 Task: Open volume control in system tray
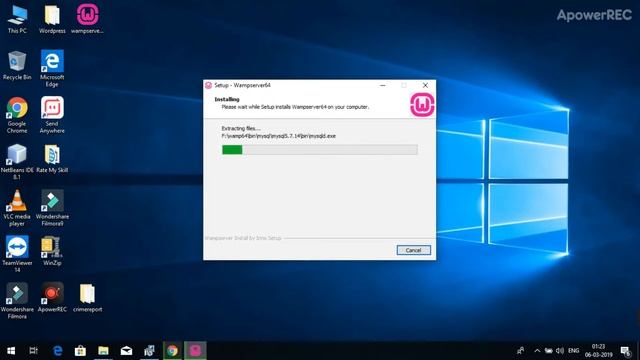tap(560, 351)
